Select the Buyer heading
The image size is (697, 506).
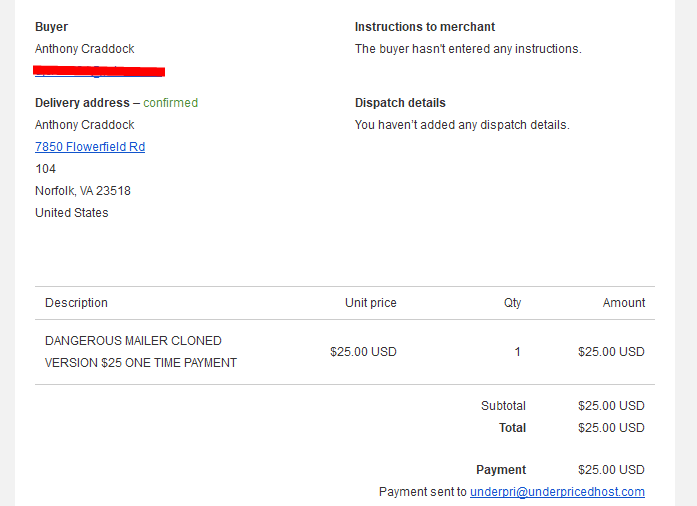pyautogui.click(x=52, y=27)
